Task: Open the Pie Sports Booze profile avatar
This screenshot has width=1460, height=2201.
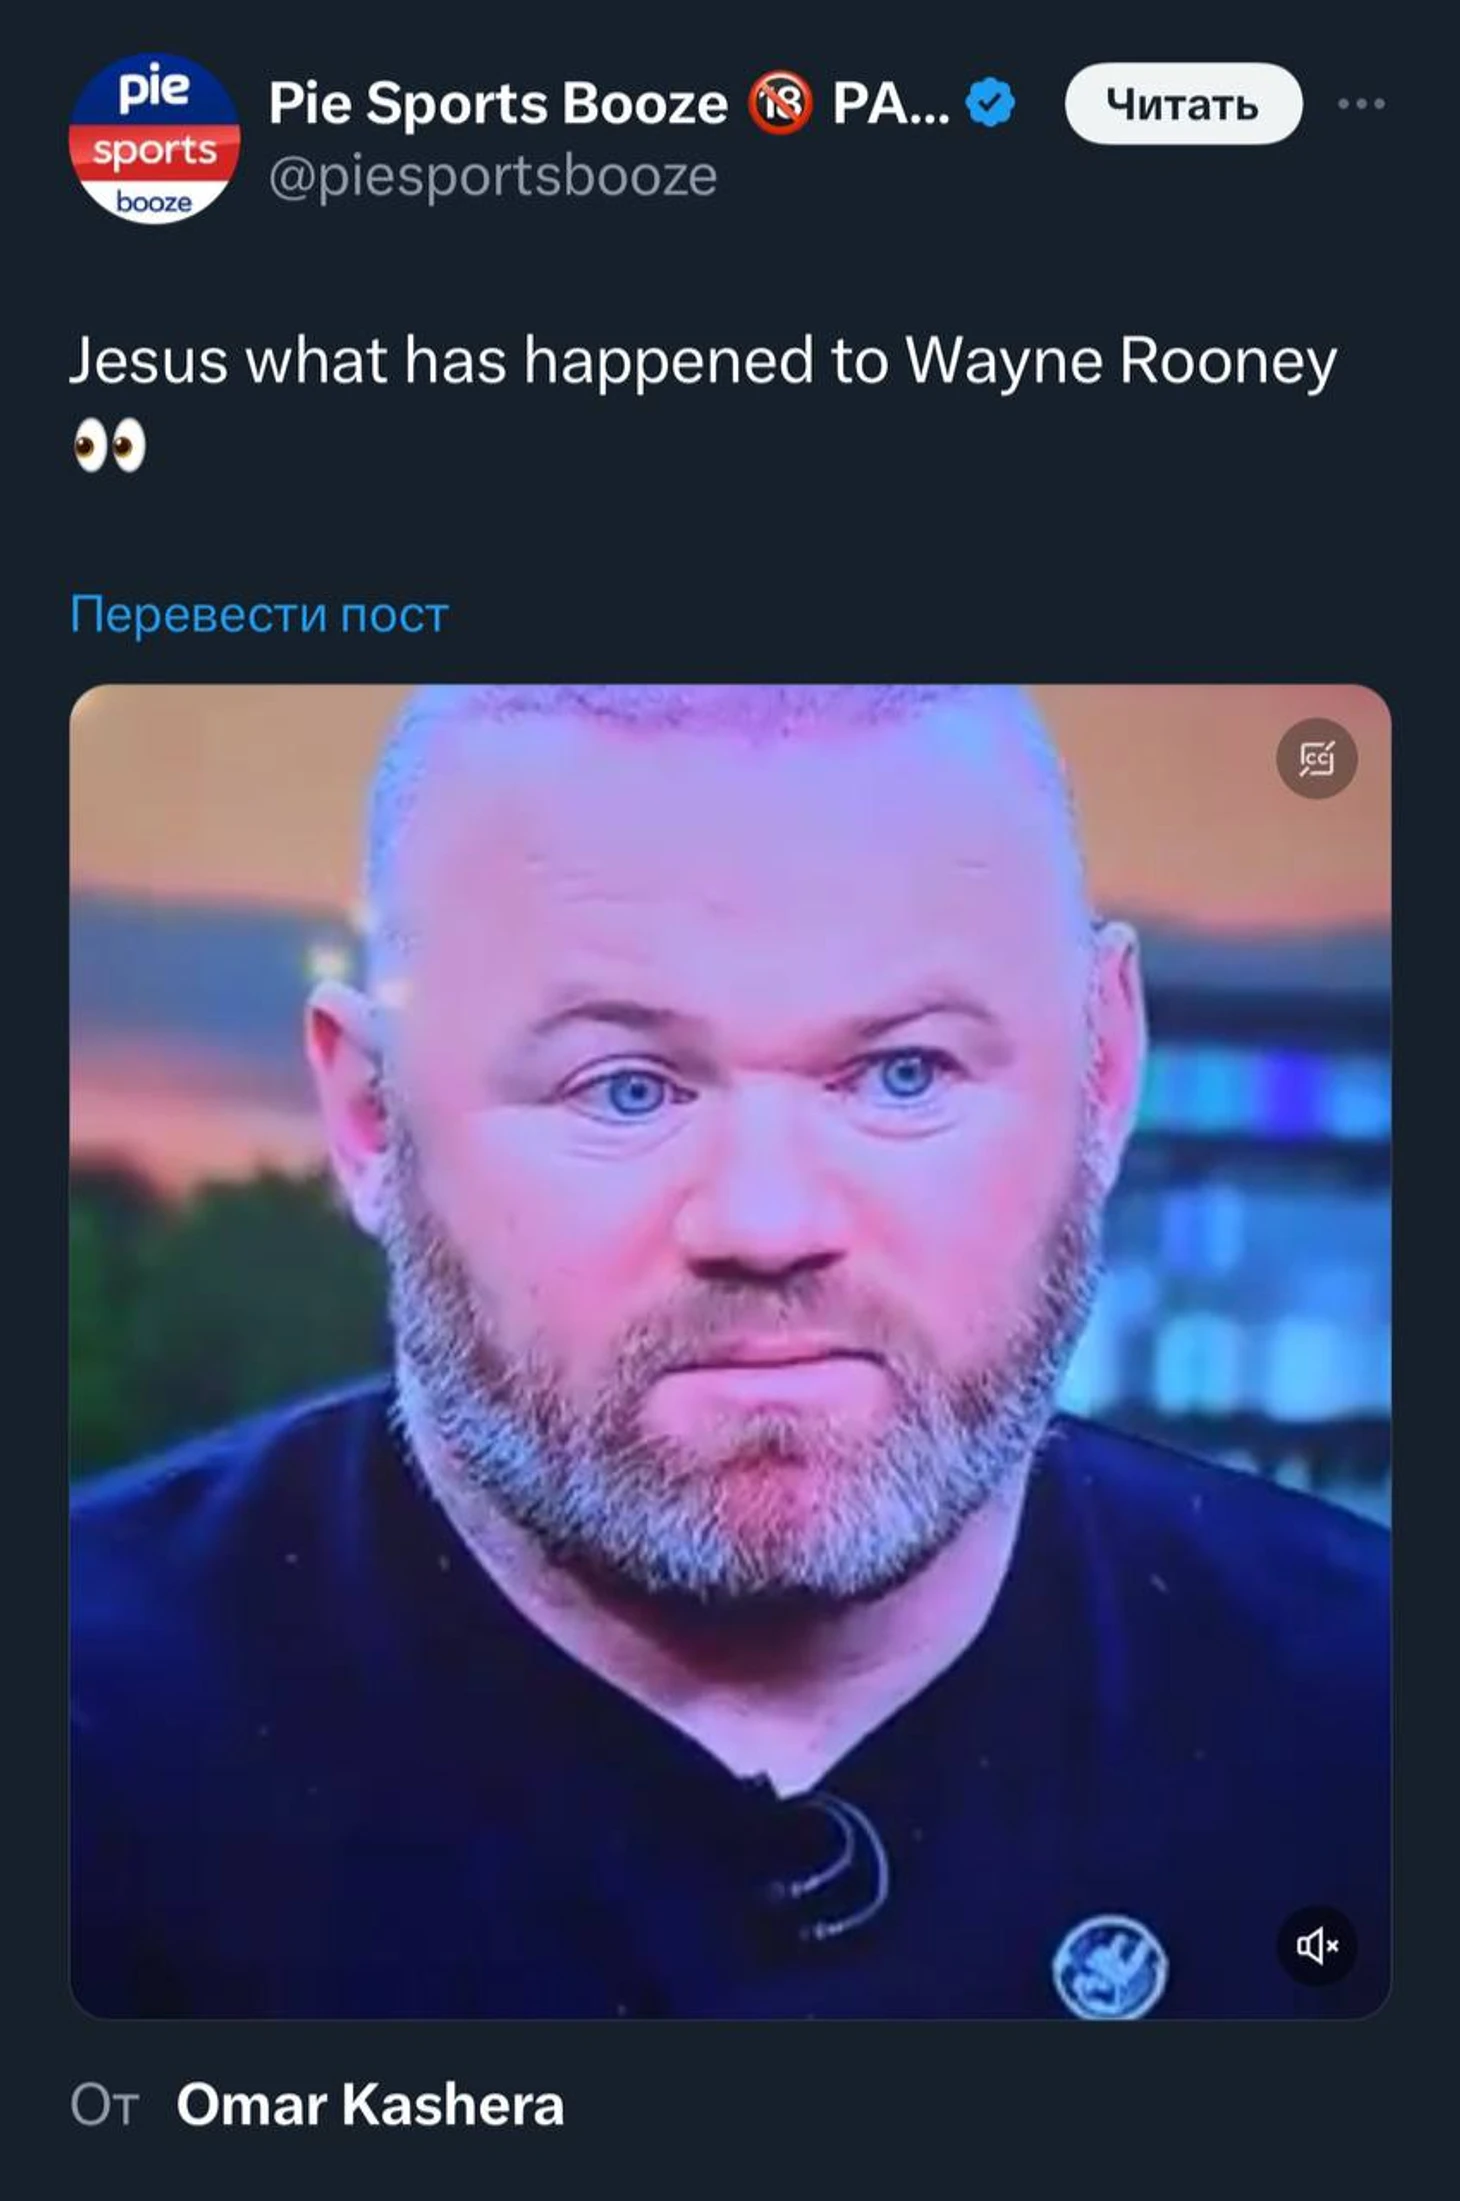Action: 155,138
